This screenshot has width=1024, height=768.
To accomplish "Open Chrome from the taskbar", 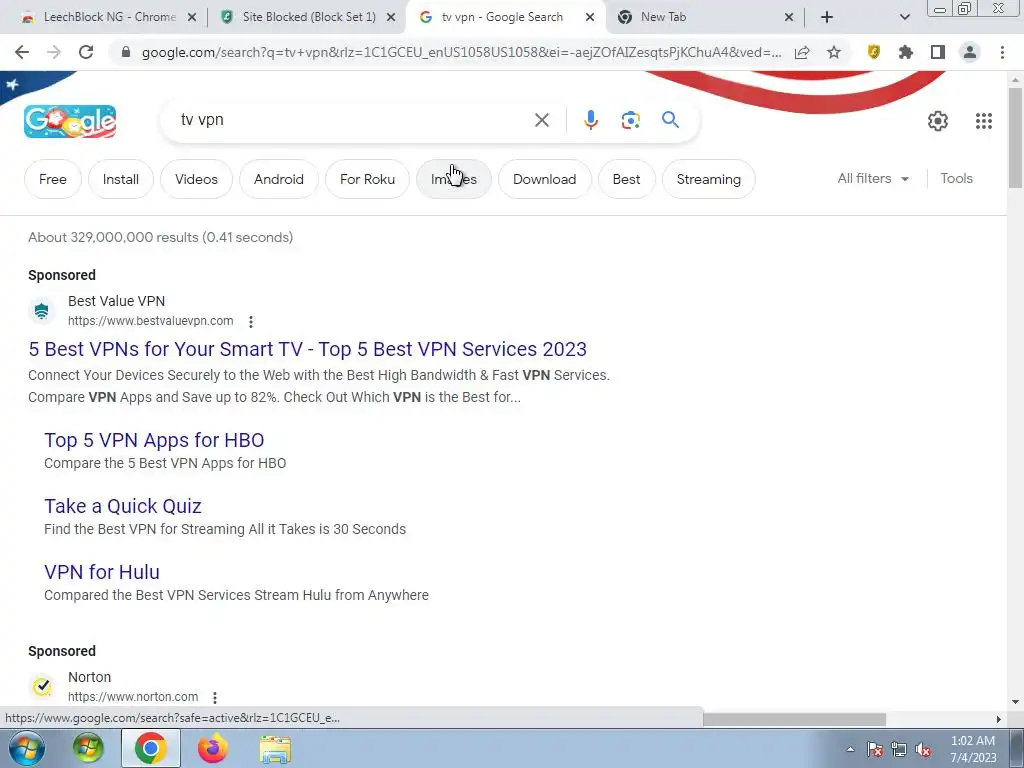I will pos(150,749).
